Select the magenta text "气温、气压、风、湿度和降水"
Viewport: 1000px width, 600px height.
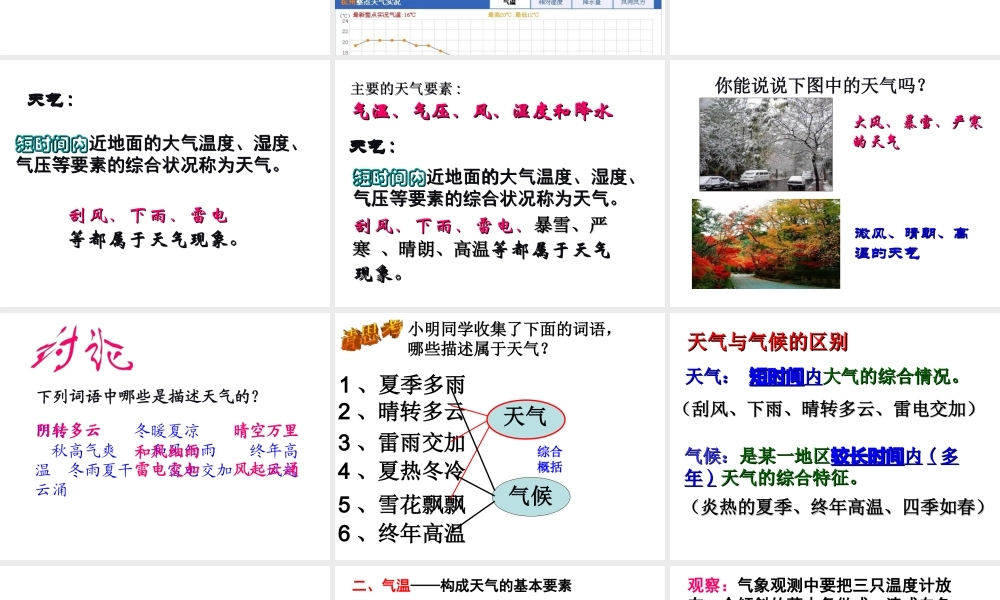click(483, 112)
